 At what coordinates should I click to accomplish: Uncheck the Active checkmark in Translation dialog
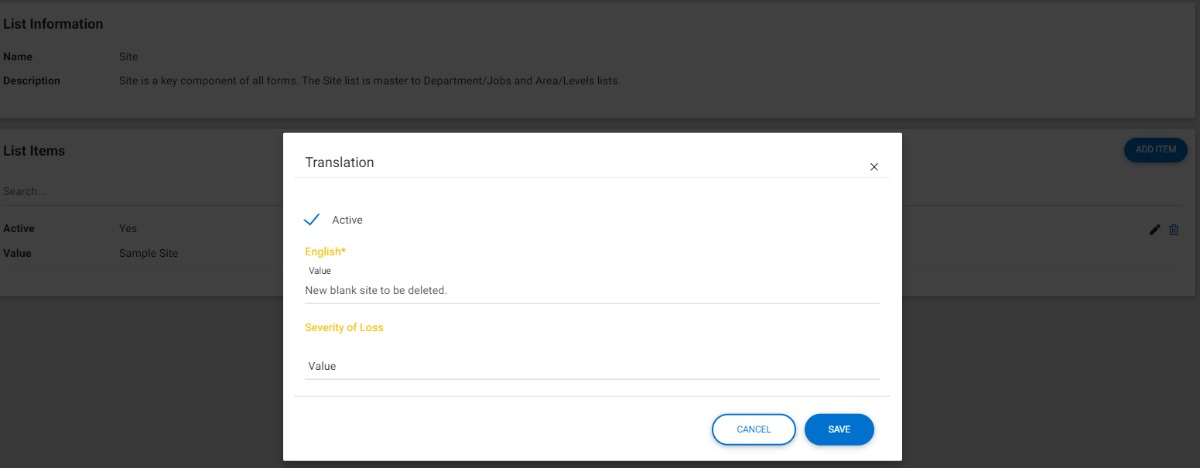[311, 219]
